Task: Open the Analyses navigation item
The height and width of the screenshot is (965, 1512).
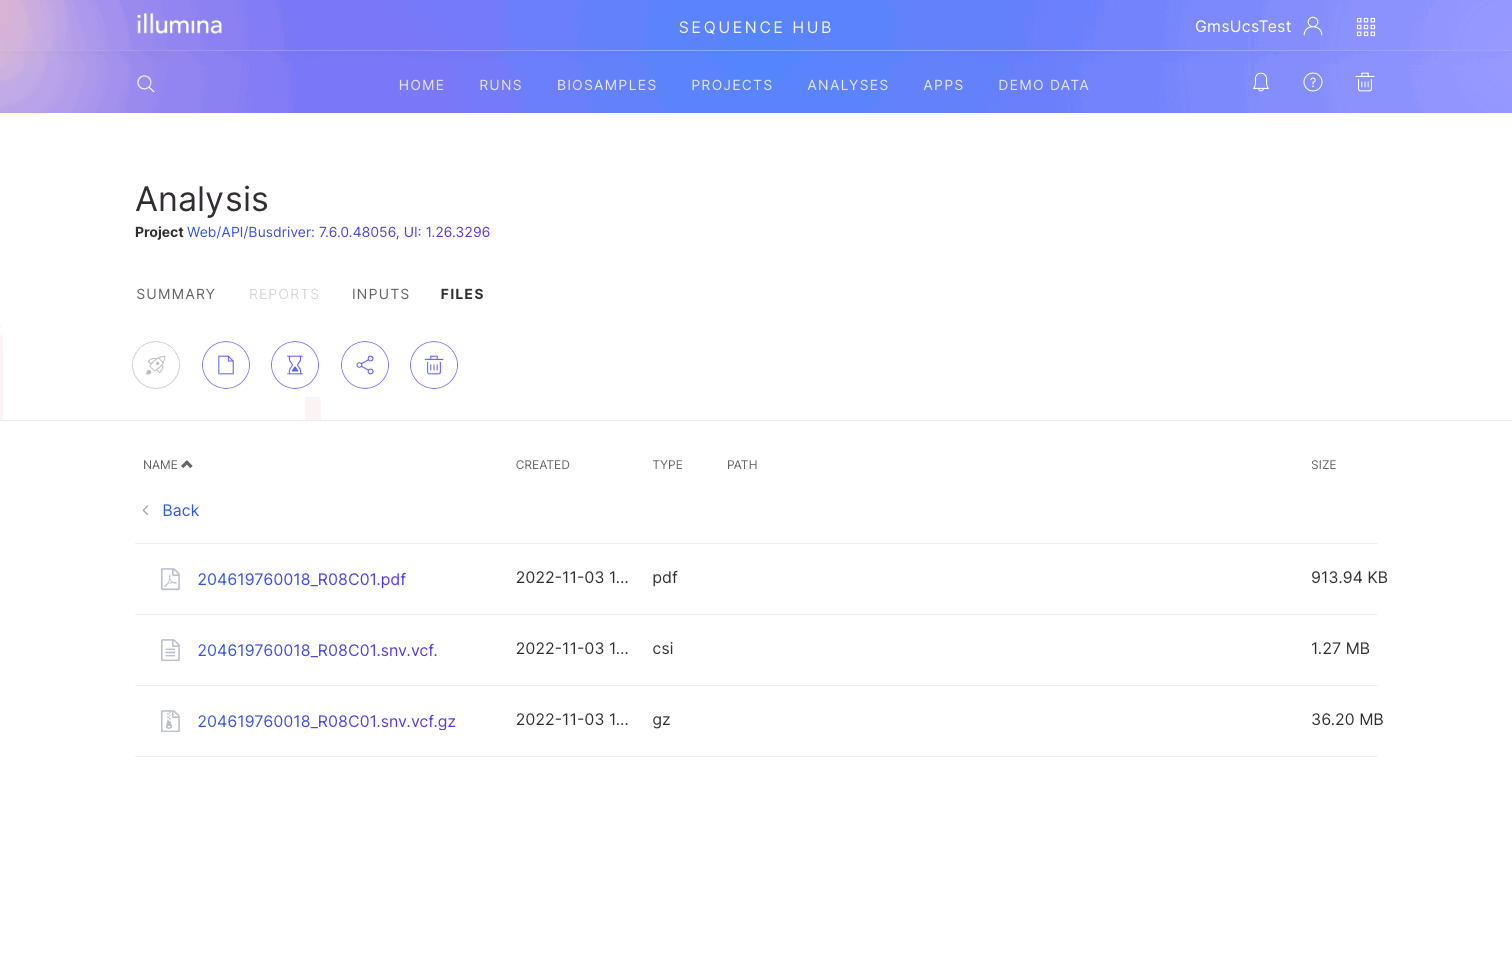Action: tap(848, 85)
